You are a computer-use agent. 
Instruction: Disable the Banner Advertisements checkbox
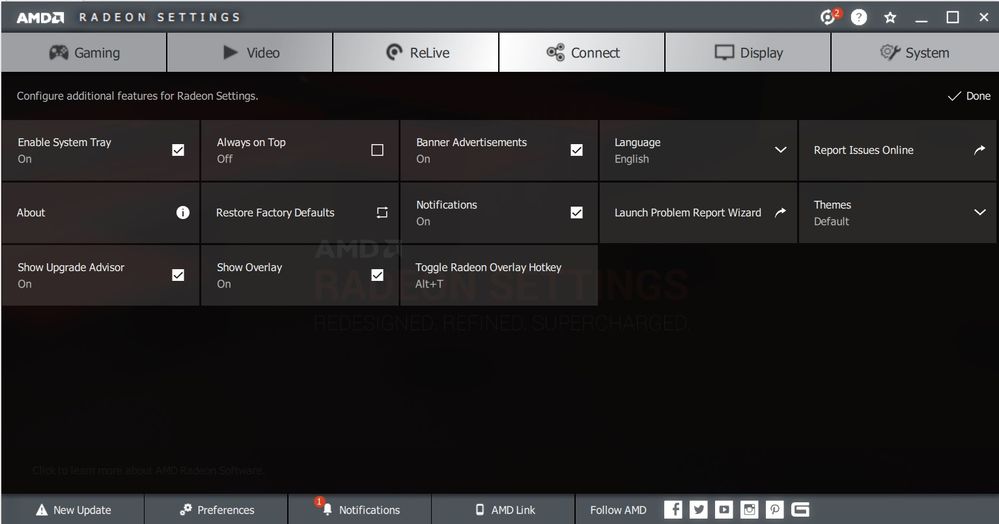click(x=577, y=150)
